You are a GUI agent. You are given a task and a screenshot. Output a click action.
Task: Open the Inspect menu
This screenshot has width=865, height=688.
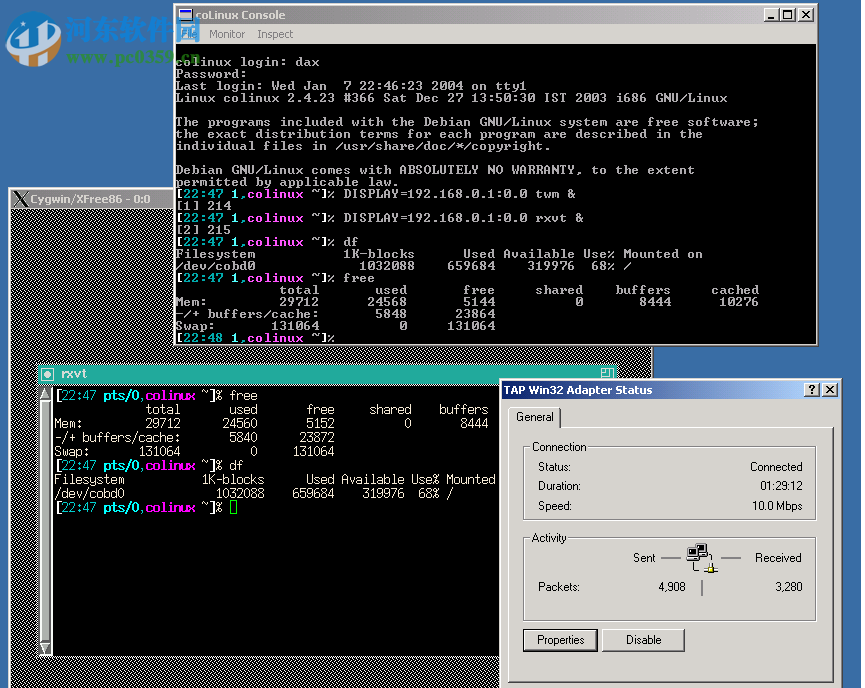click(275, 34)
